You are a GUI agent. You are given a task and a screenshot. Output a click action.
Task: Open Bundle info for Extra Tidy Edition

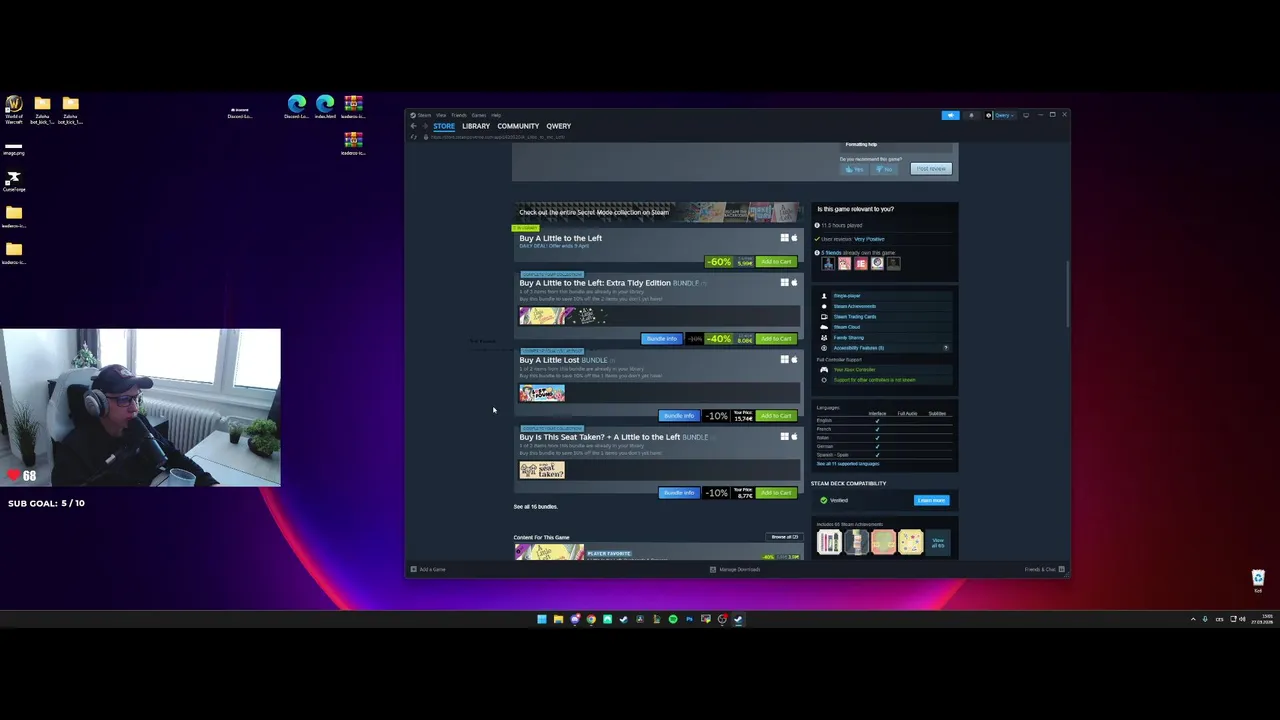pos(661,339)
